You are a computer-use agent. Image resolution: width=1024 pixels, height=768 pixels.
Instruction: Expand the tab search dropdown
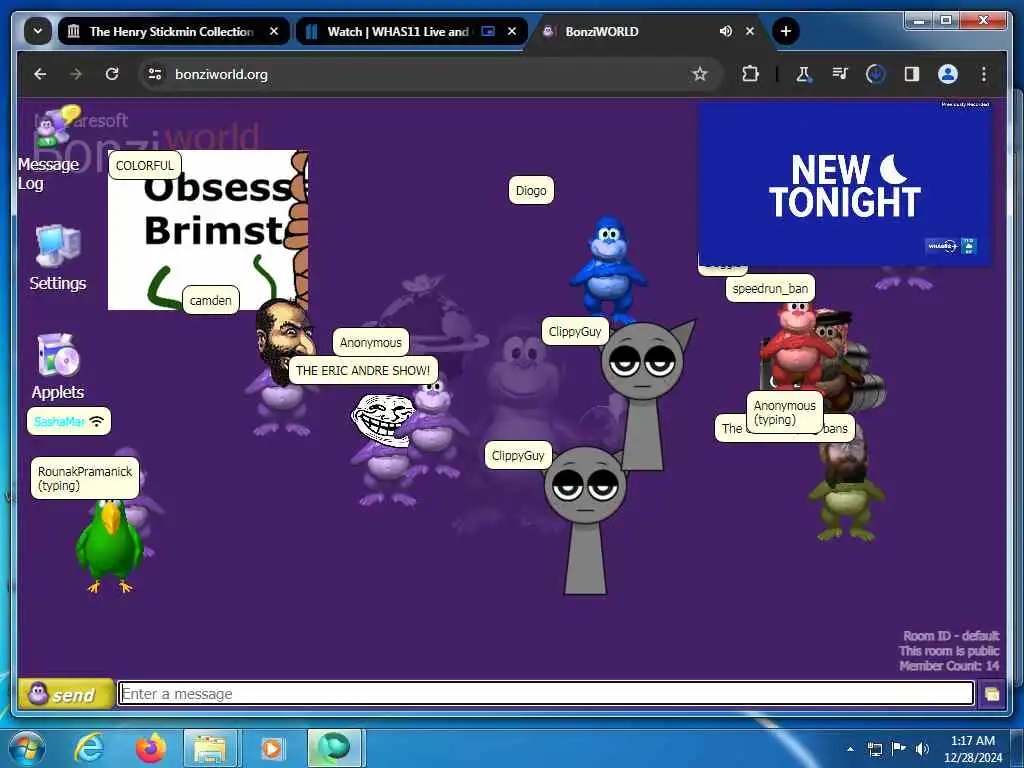coord(38,31)
